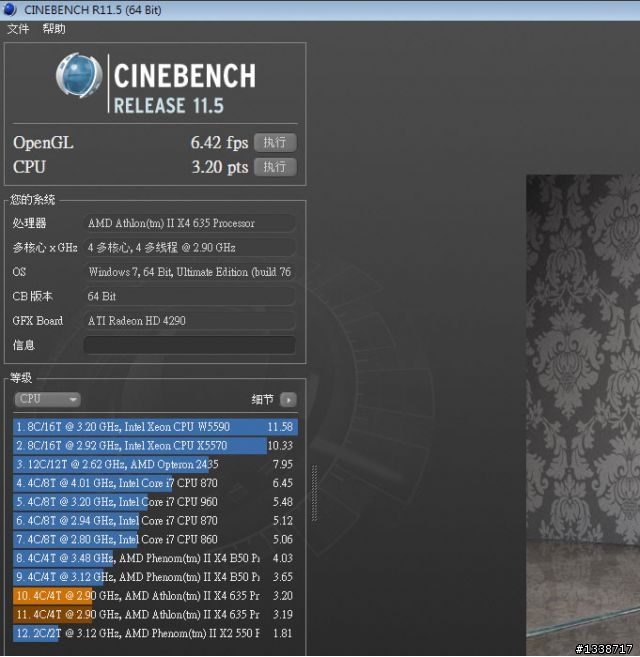Open the CPU ranking dropdown
Screen dimensions: 640x657
(x=47, y=399)
